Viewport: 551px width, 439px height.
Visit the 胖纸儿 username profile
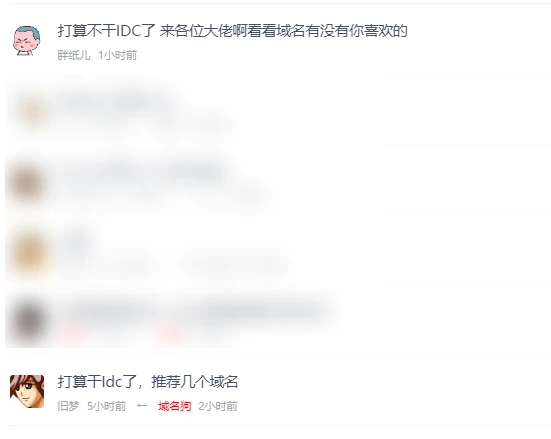click(74, 55)
